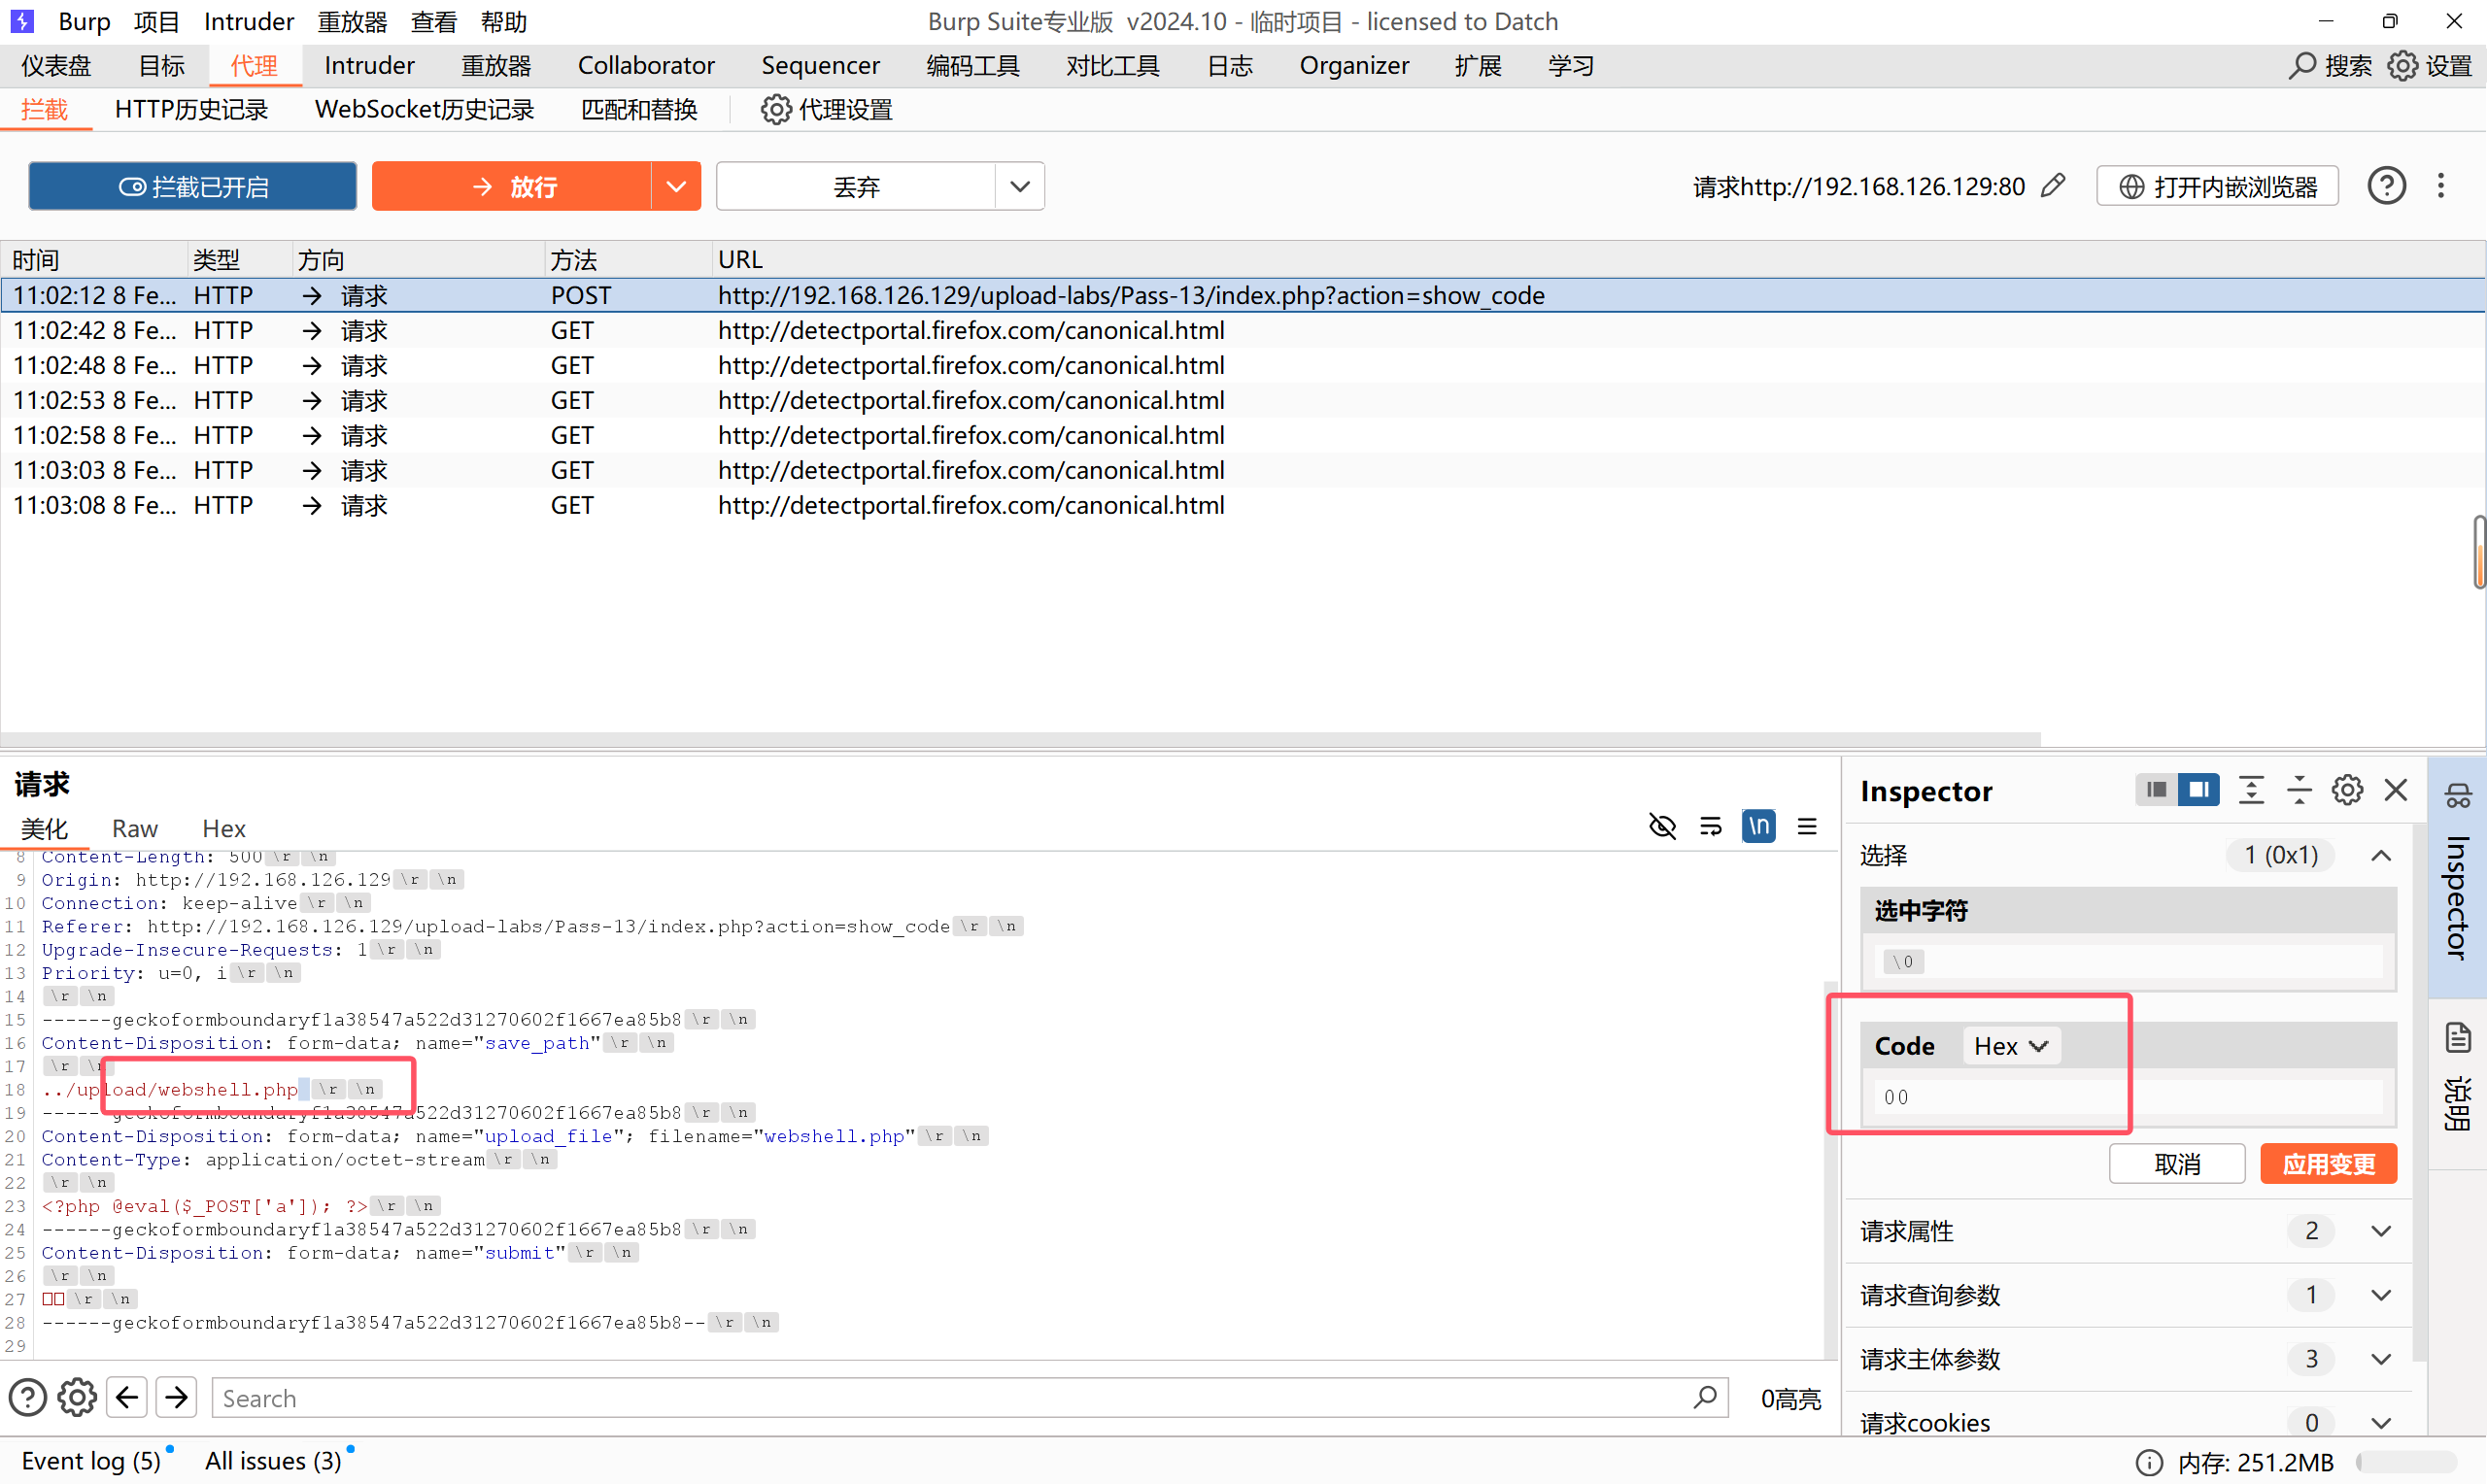Viewport: 2487px width, 1484px height.
Task: Open the Raw request view tab
Action: point(134,828)
